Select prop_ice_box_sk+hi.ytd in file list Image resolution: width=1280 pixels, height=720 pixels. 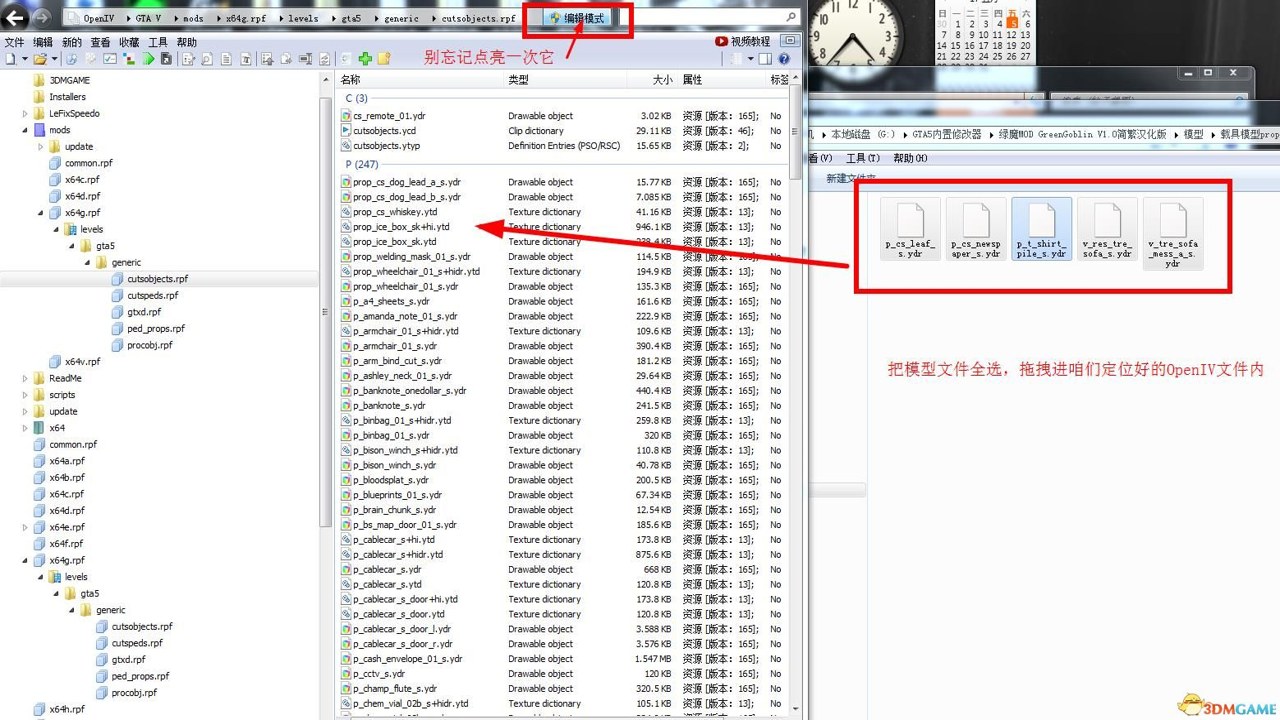coord(401,227)
